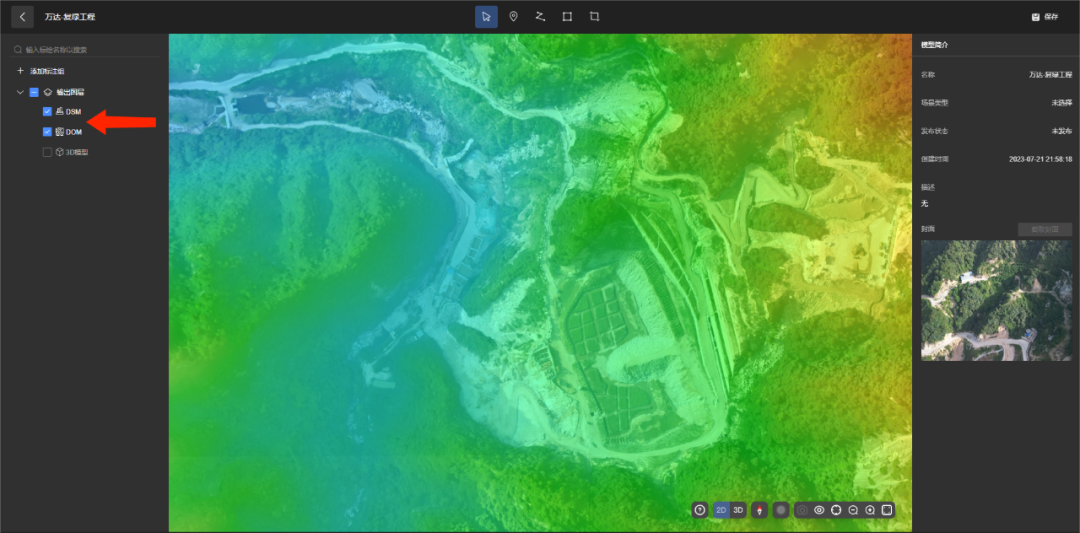Reset orientation with compass icon
Screen dimensions: 1080x533
click(760, 510)
